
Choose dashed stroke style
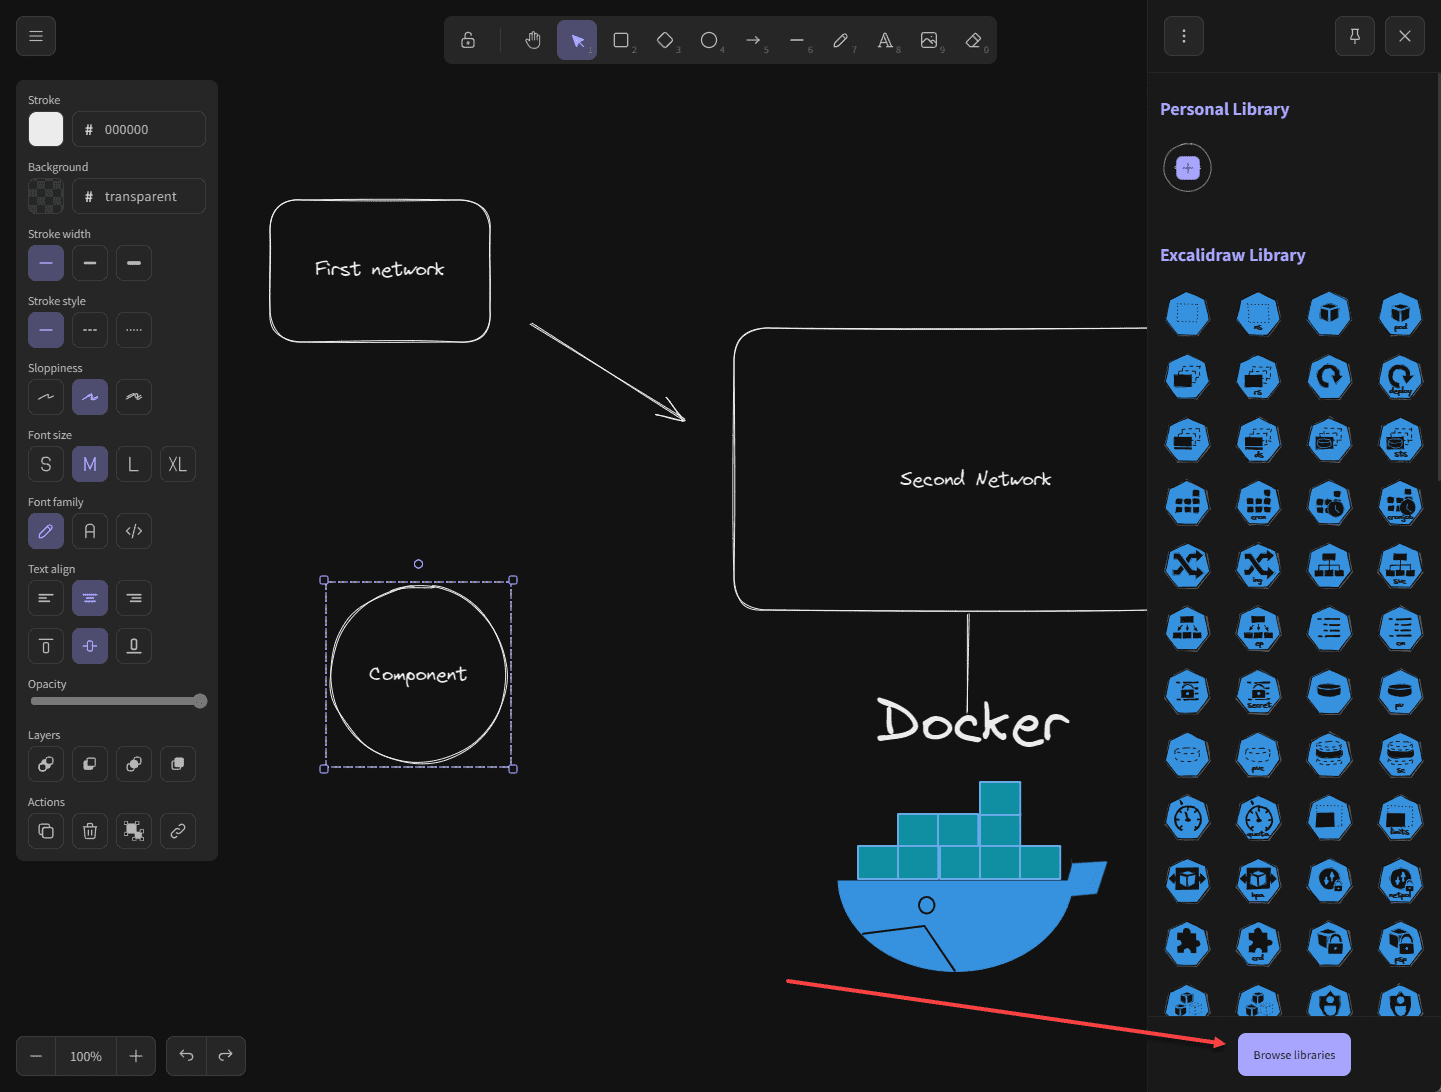click(90, 330)
